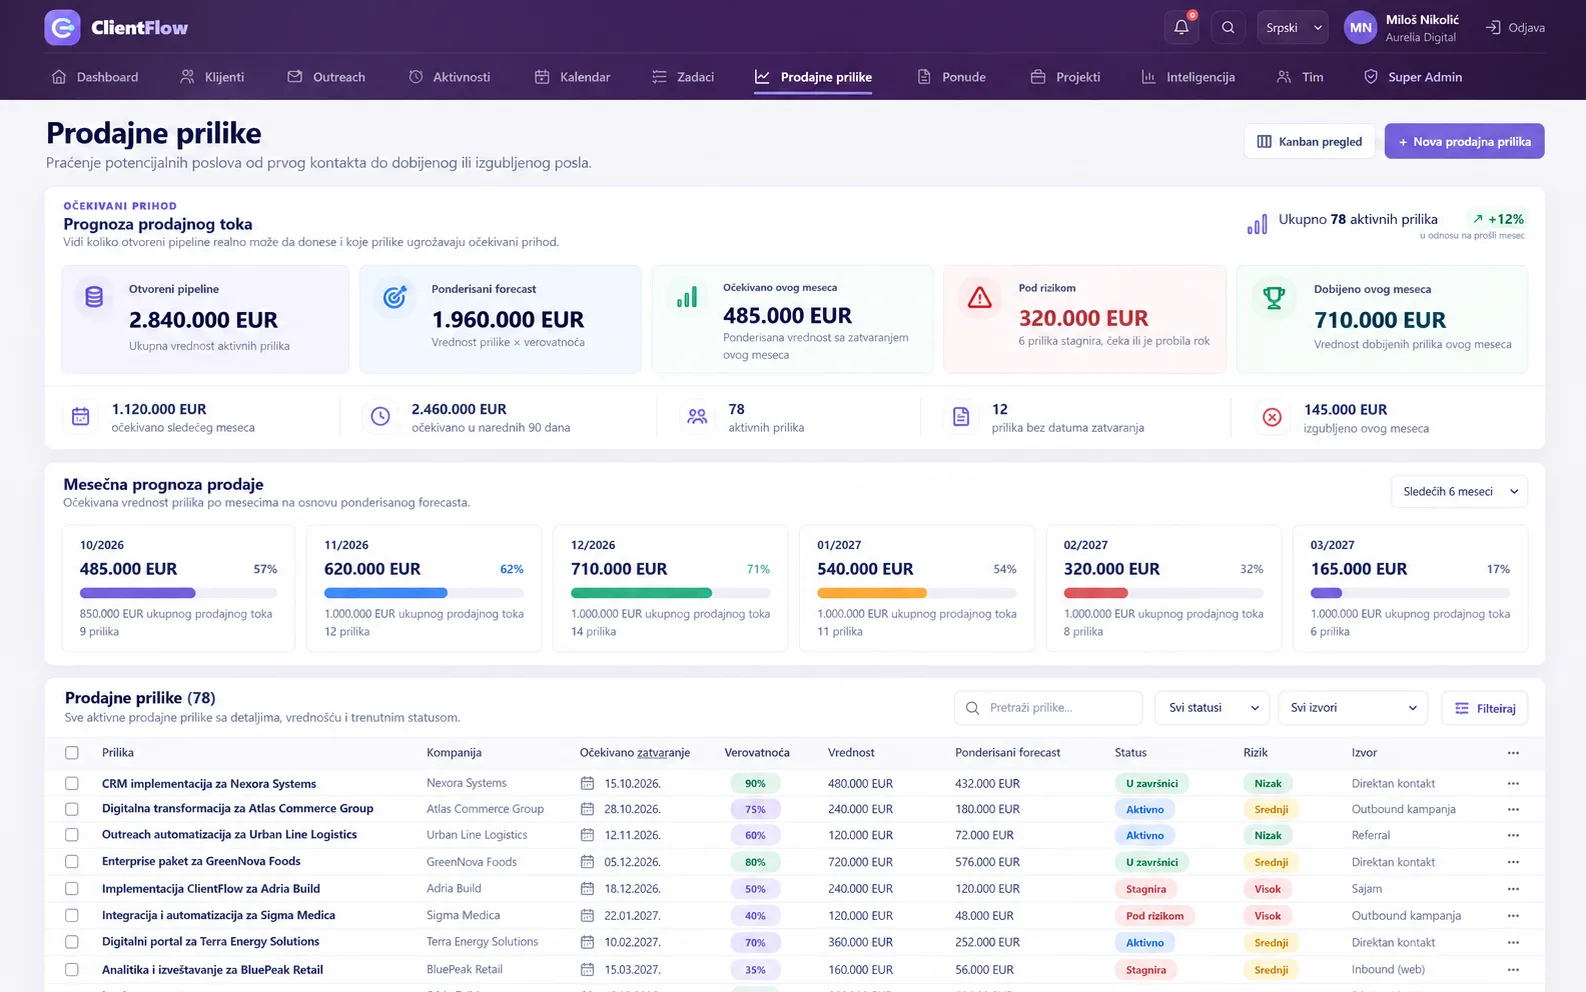Viewport: 1586px width, 992px height.
Task: Click the 12/2026 green progress bar
Action: point(670,593)
